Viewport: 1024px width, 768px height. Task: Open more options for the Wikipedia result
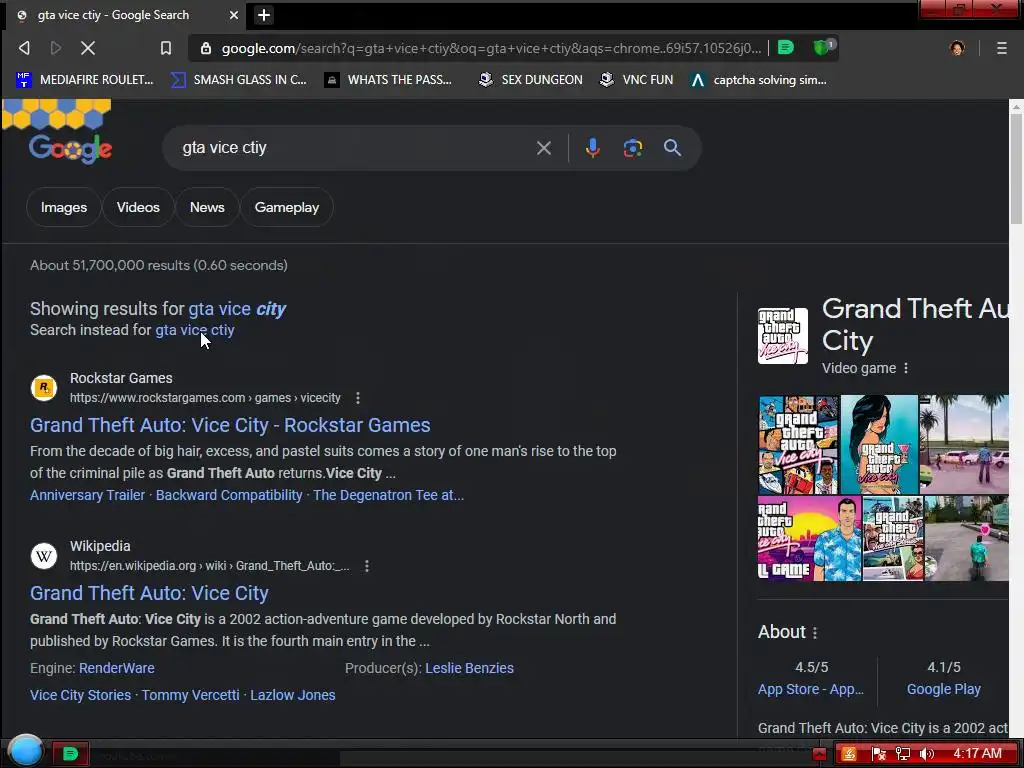(366, 566)
